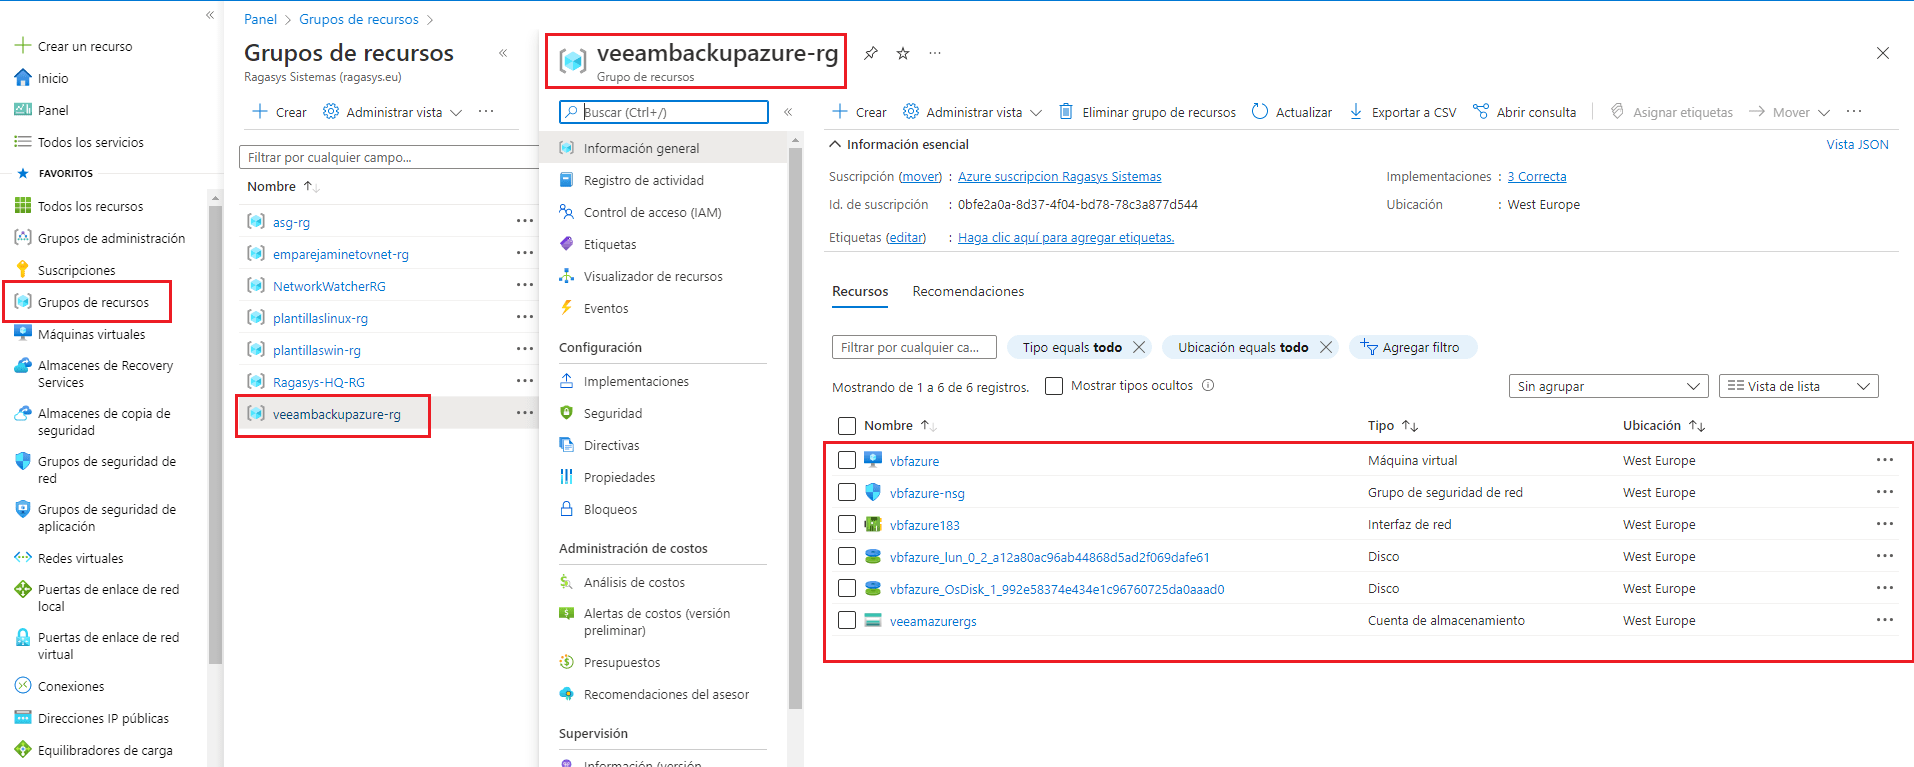This screenshot has width=1914, height=767.
Task: Open ellipsis menu for Ragasys-HQ-RG row
Action: pos(525,381)
